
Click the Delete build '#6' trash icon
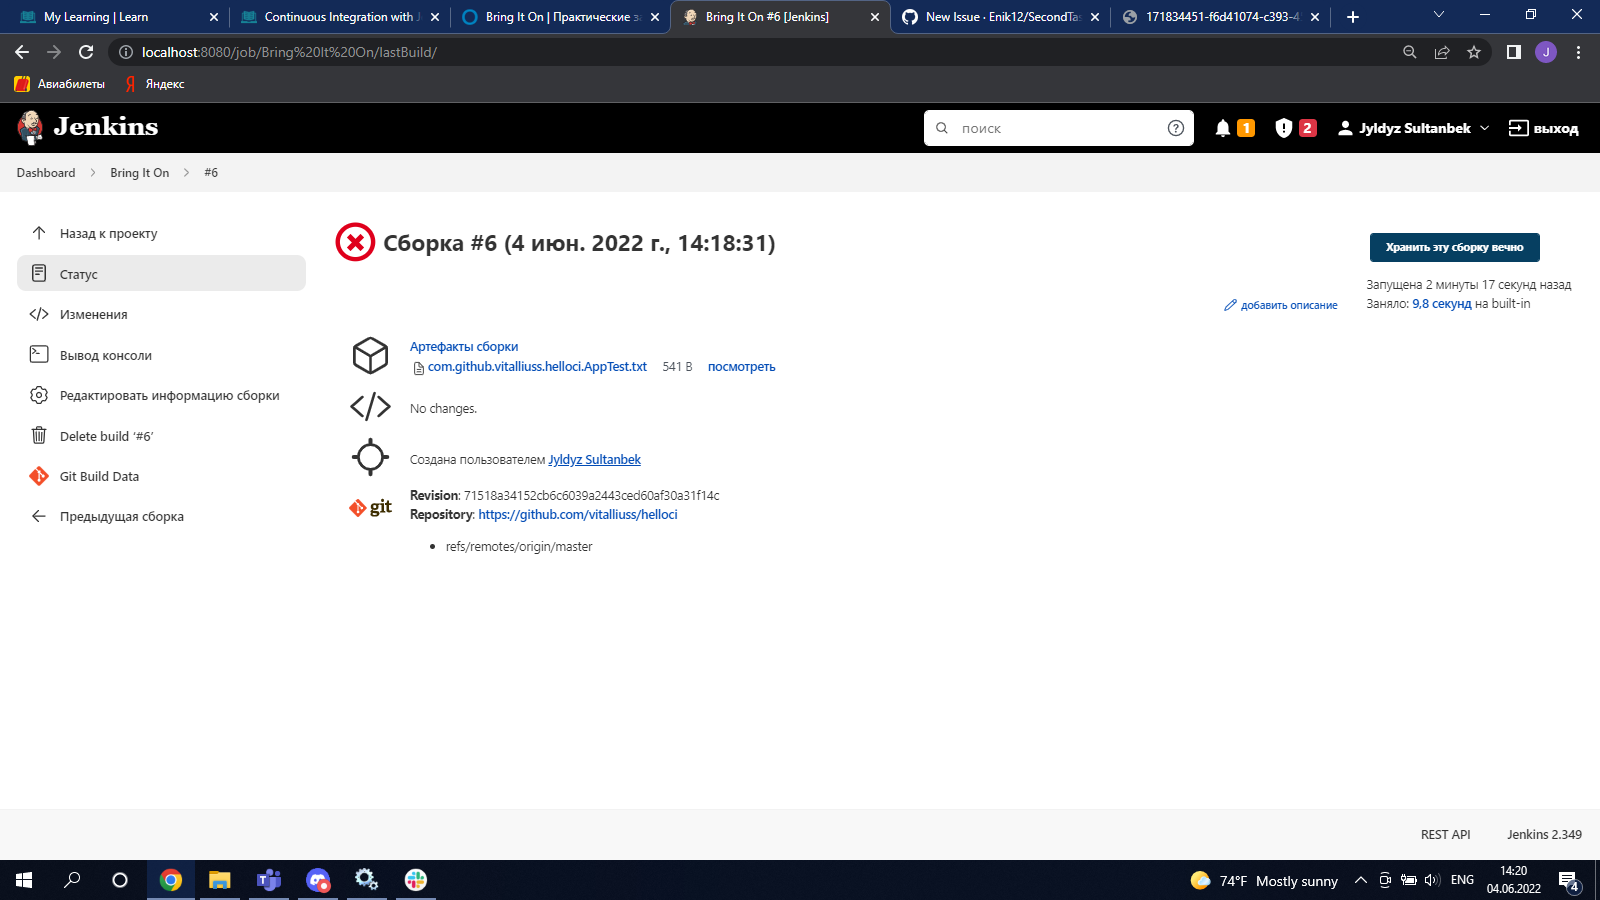coord(39,436)
